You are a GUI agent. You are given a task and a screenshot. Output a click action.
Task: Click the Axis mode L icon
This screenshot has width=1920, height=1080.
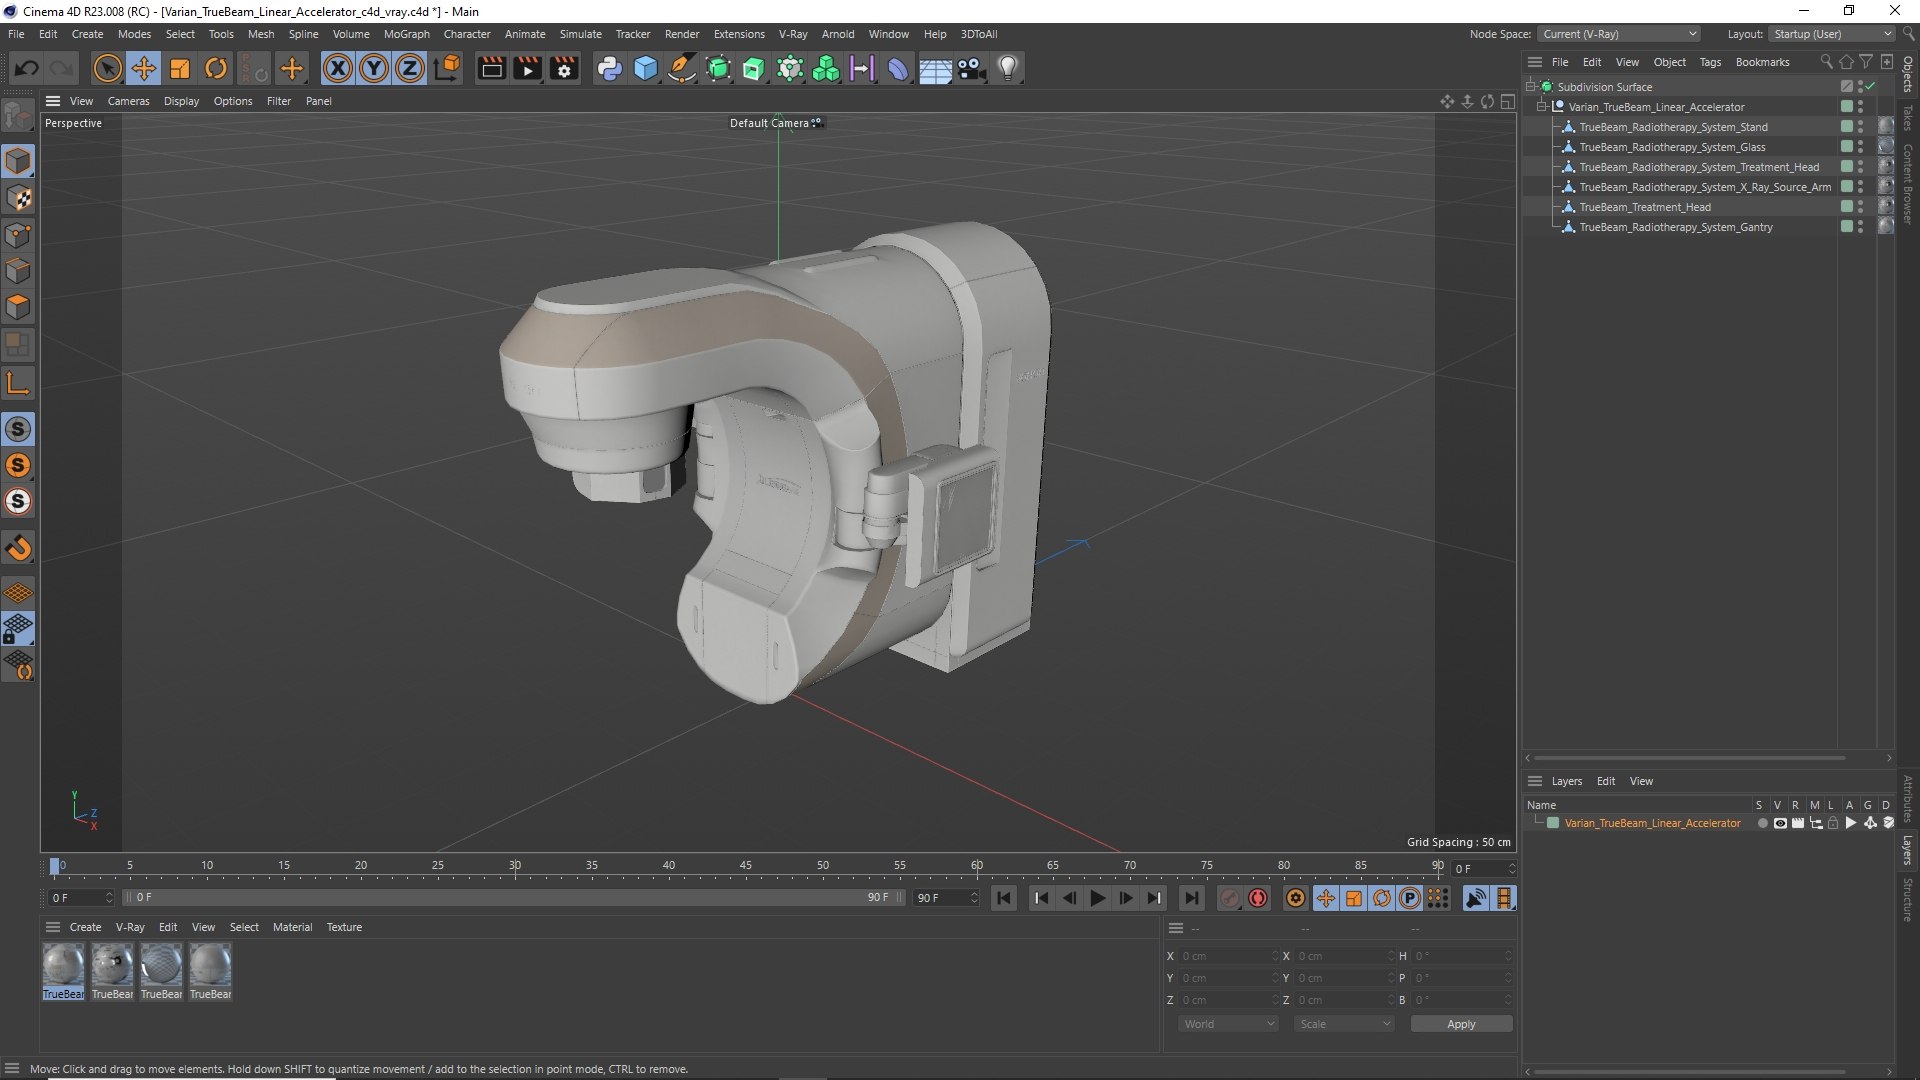(x=18, y=383)
